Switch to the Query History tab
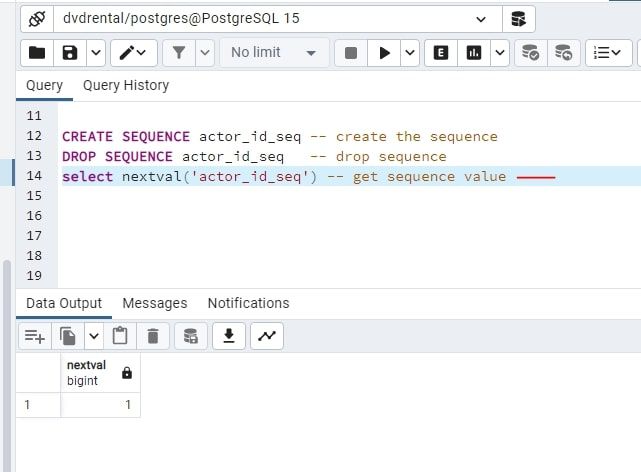This screenshot has height=472, width=641. [x=126, y=85]
